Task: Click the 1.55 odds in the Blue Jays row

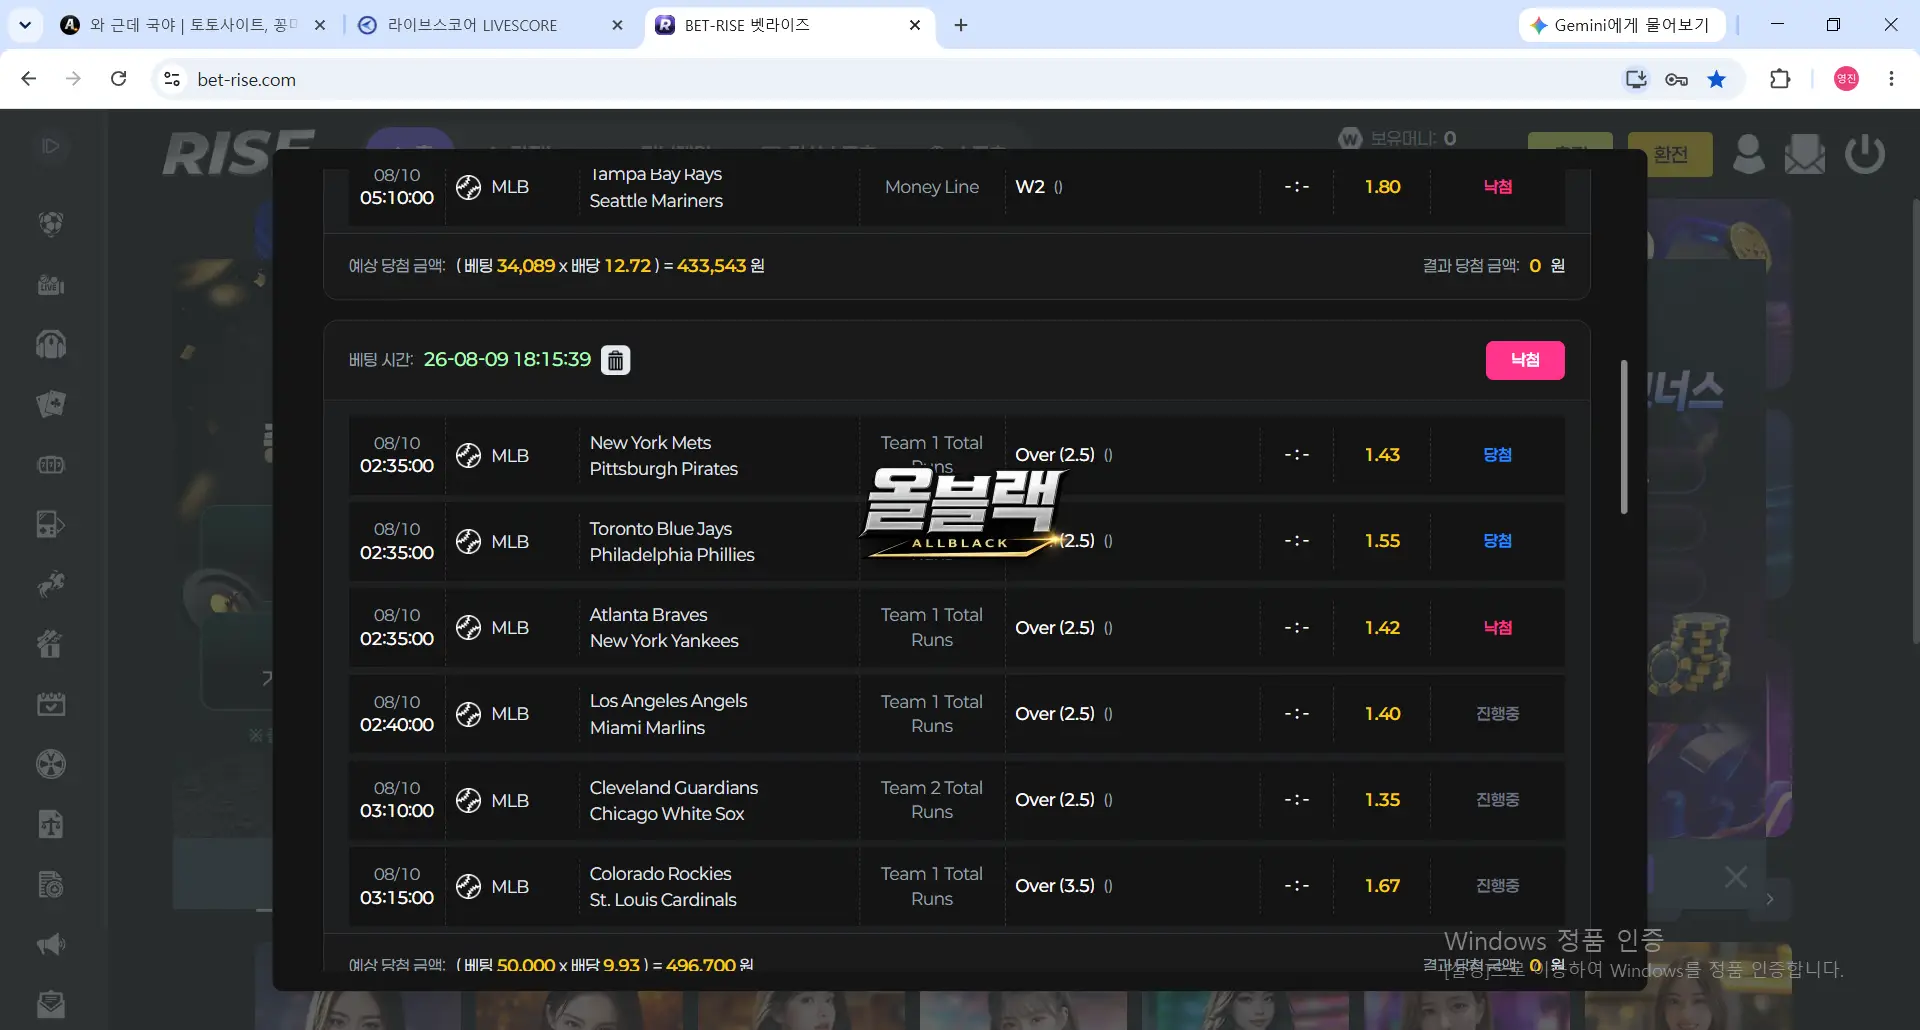Action: point(1382,541)
